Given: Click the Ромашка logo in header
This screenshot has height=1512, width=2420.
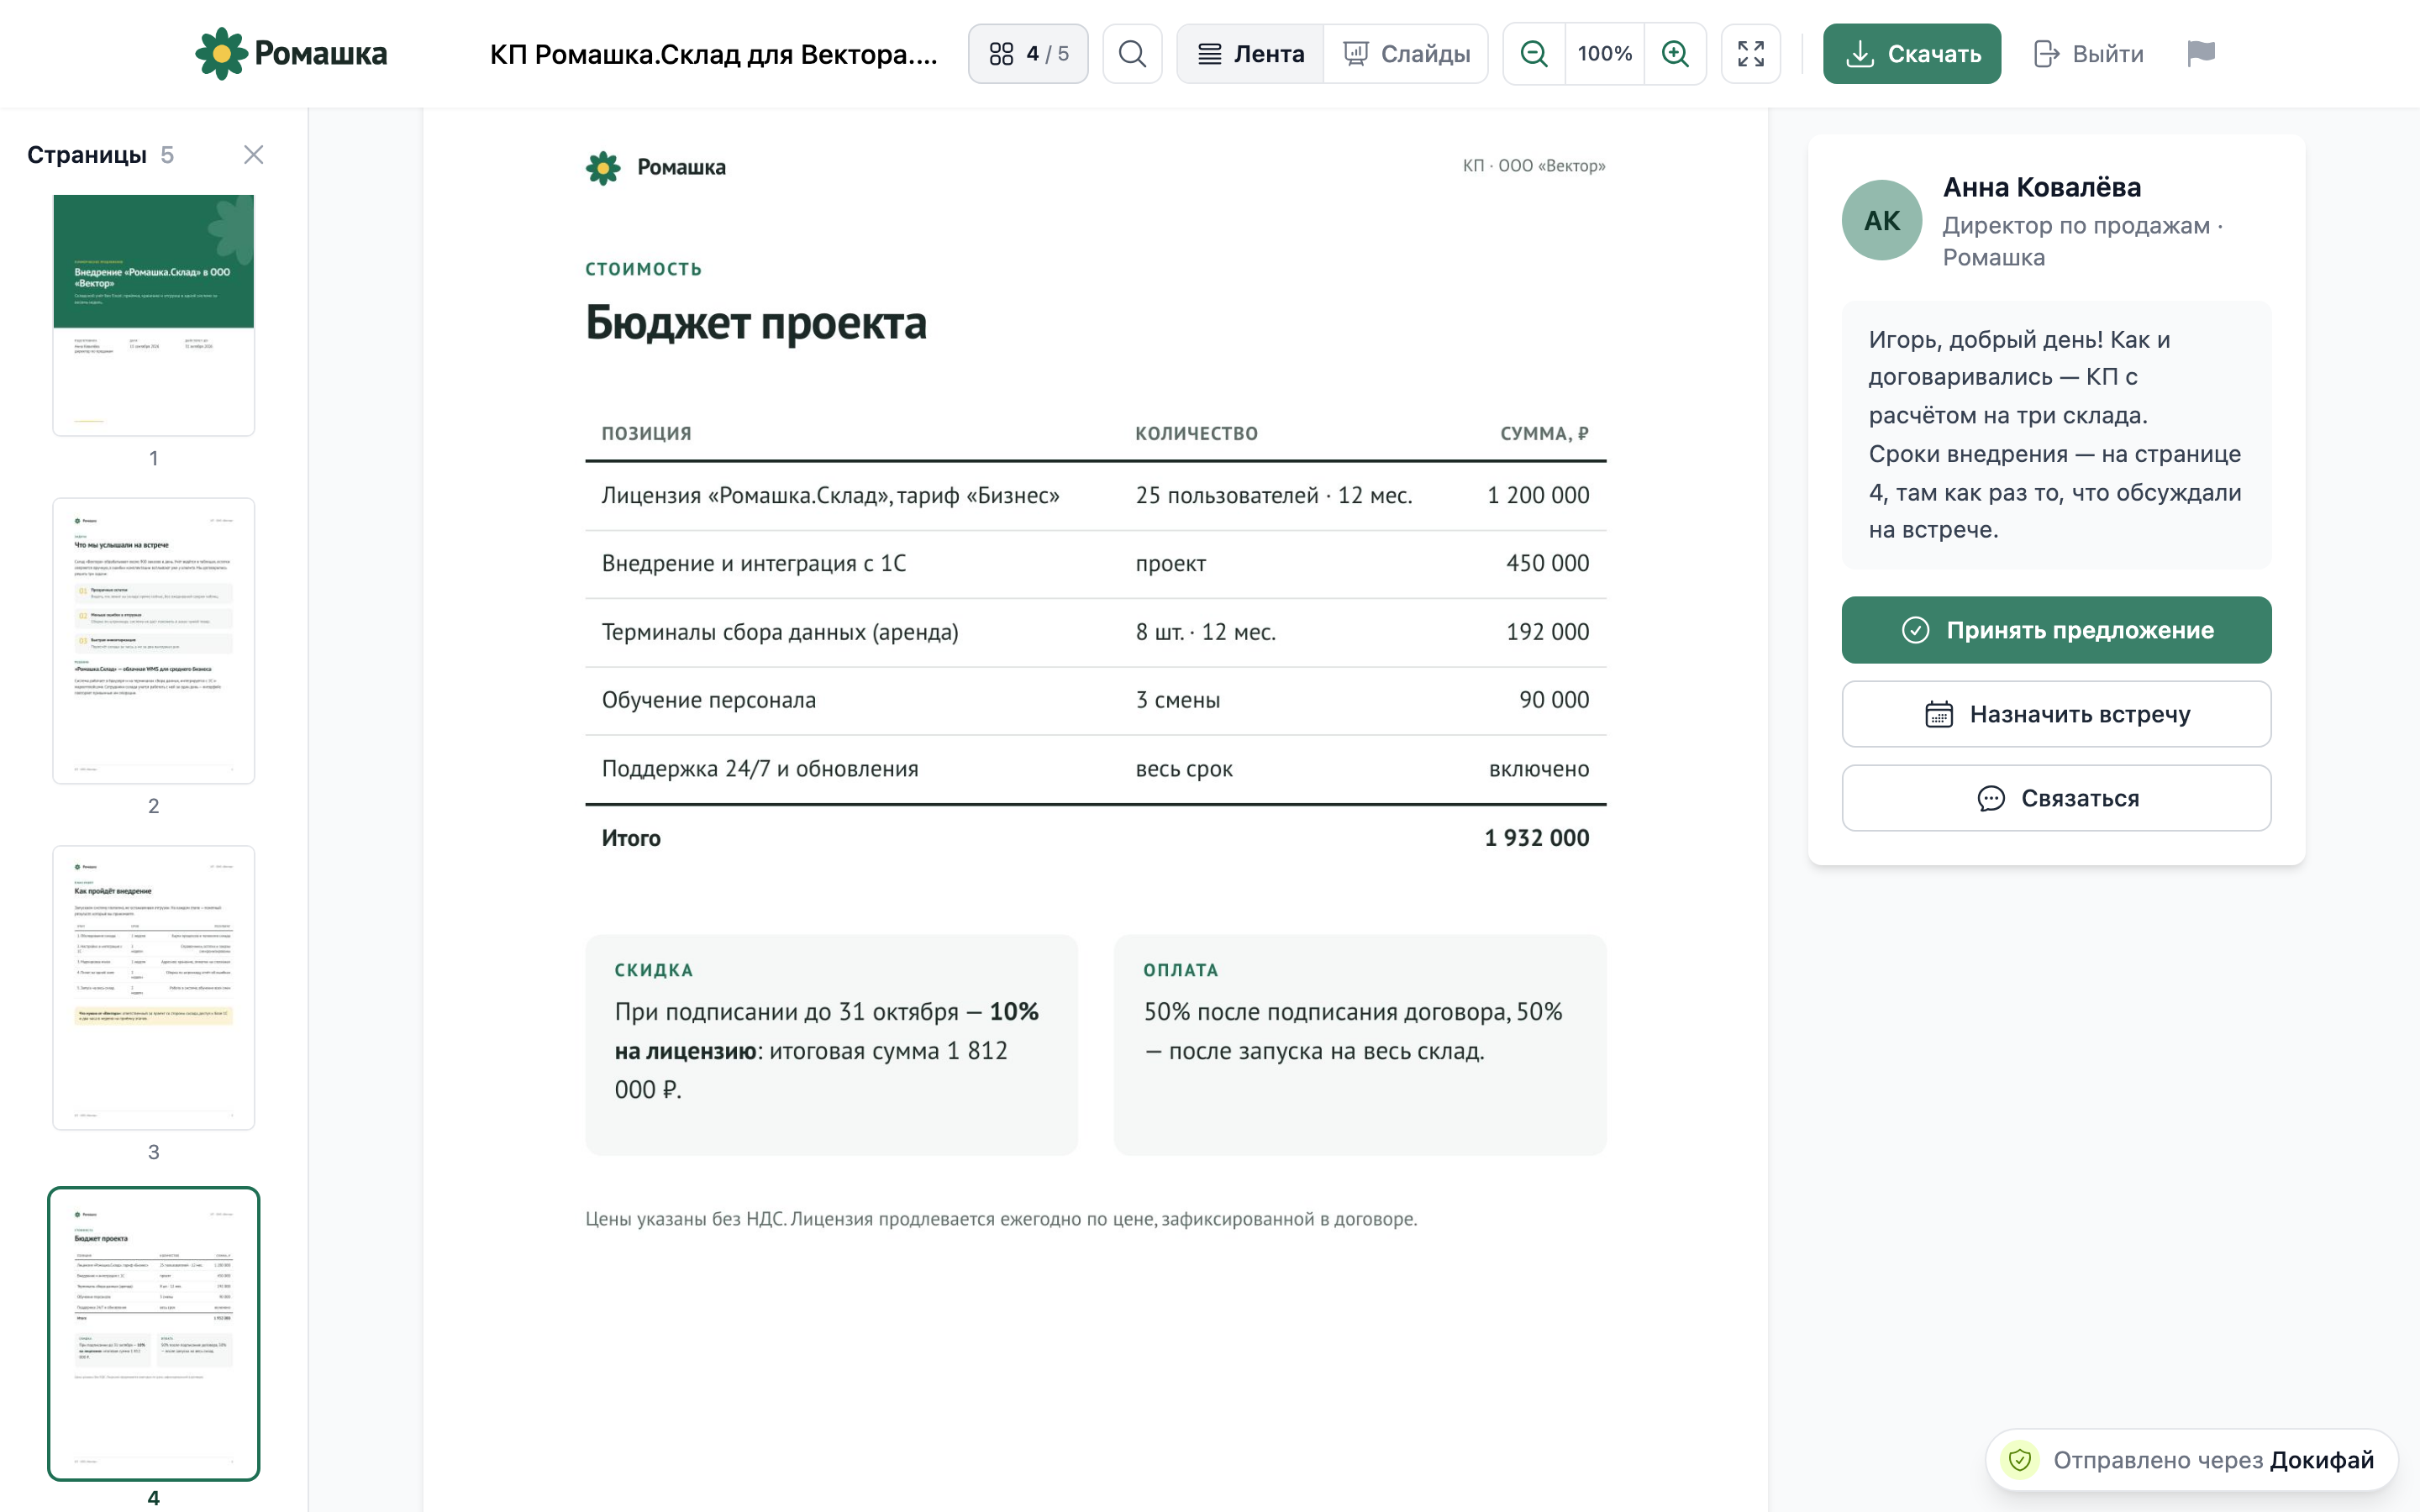Looking at the screenshot, I should tap(291, 54).
